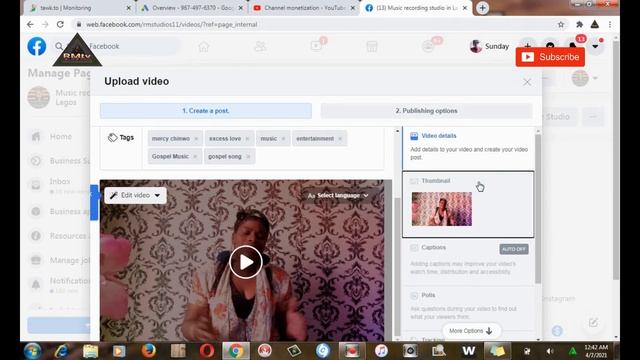Open the Sunday profile link
This screenshot has width=640, height=360.
tap(489, 47)
